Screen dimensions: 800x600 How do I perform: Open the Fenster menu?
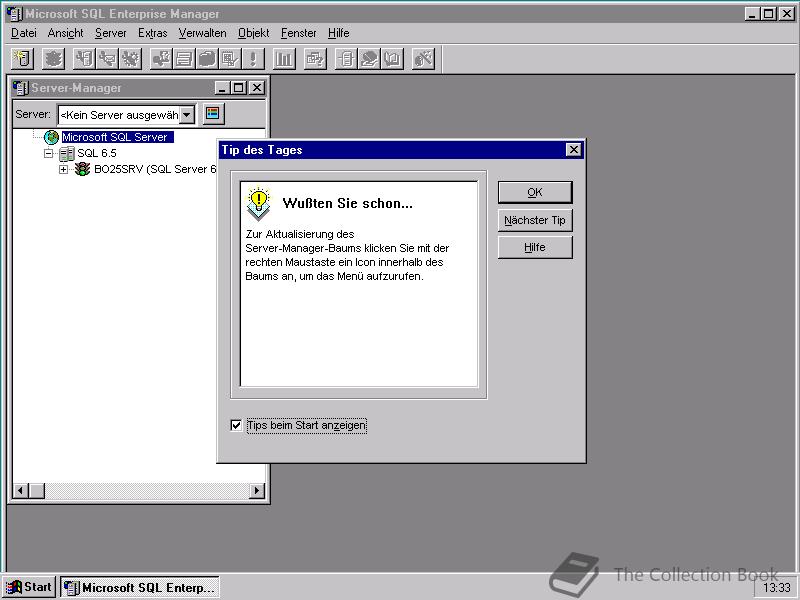click(298, 33)
